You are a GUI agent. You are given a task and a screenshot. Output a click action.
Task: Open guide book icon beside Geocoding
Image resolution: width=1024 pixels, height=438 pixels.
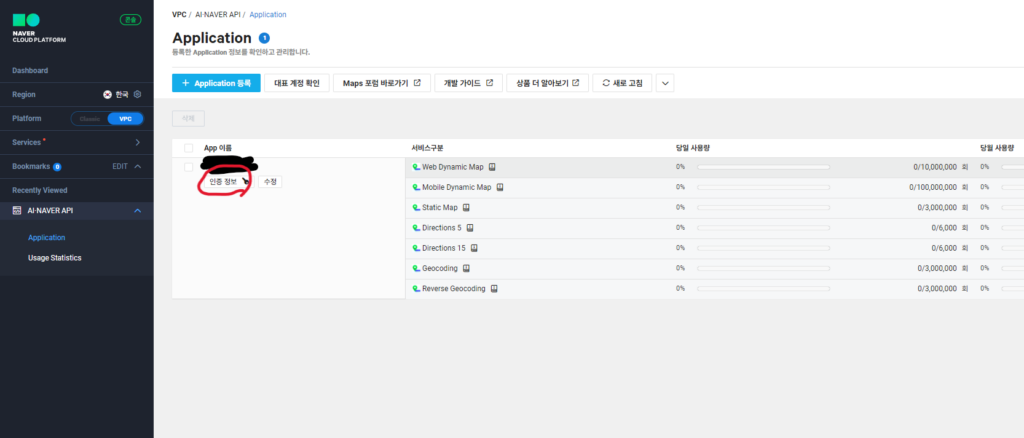(466, 268)
